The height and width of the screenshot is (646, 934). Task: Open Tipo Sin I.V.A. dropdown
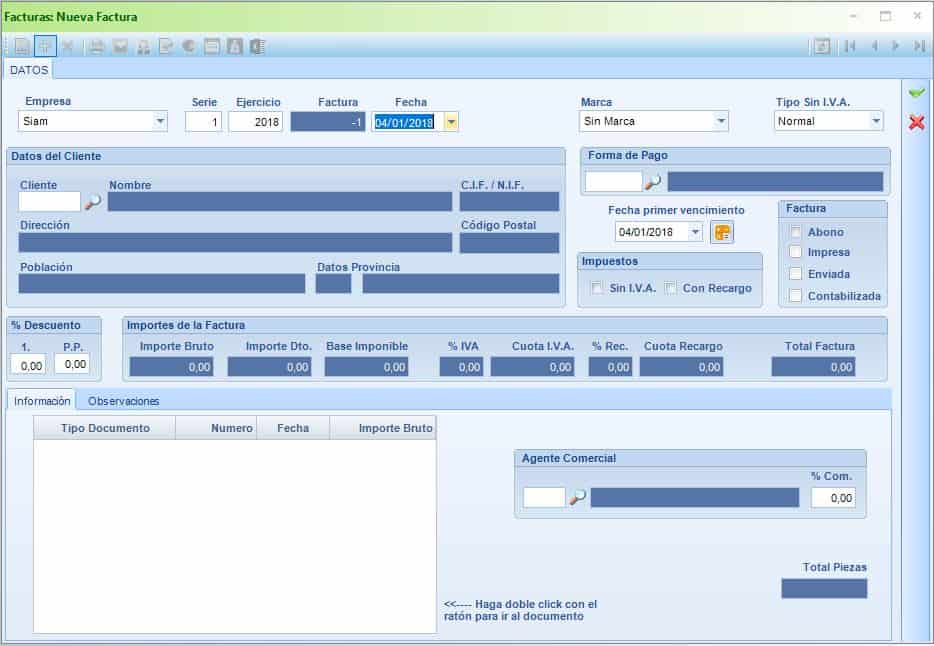tap(876, 121)
